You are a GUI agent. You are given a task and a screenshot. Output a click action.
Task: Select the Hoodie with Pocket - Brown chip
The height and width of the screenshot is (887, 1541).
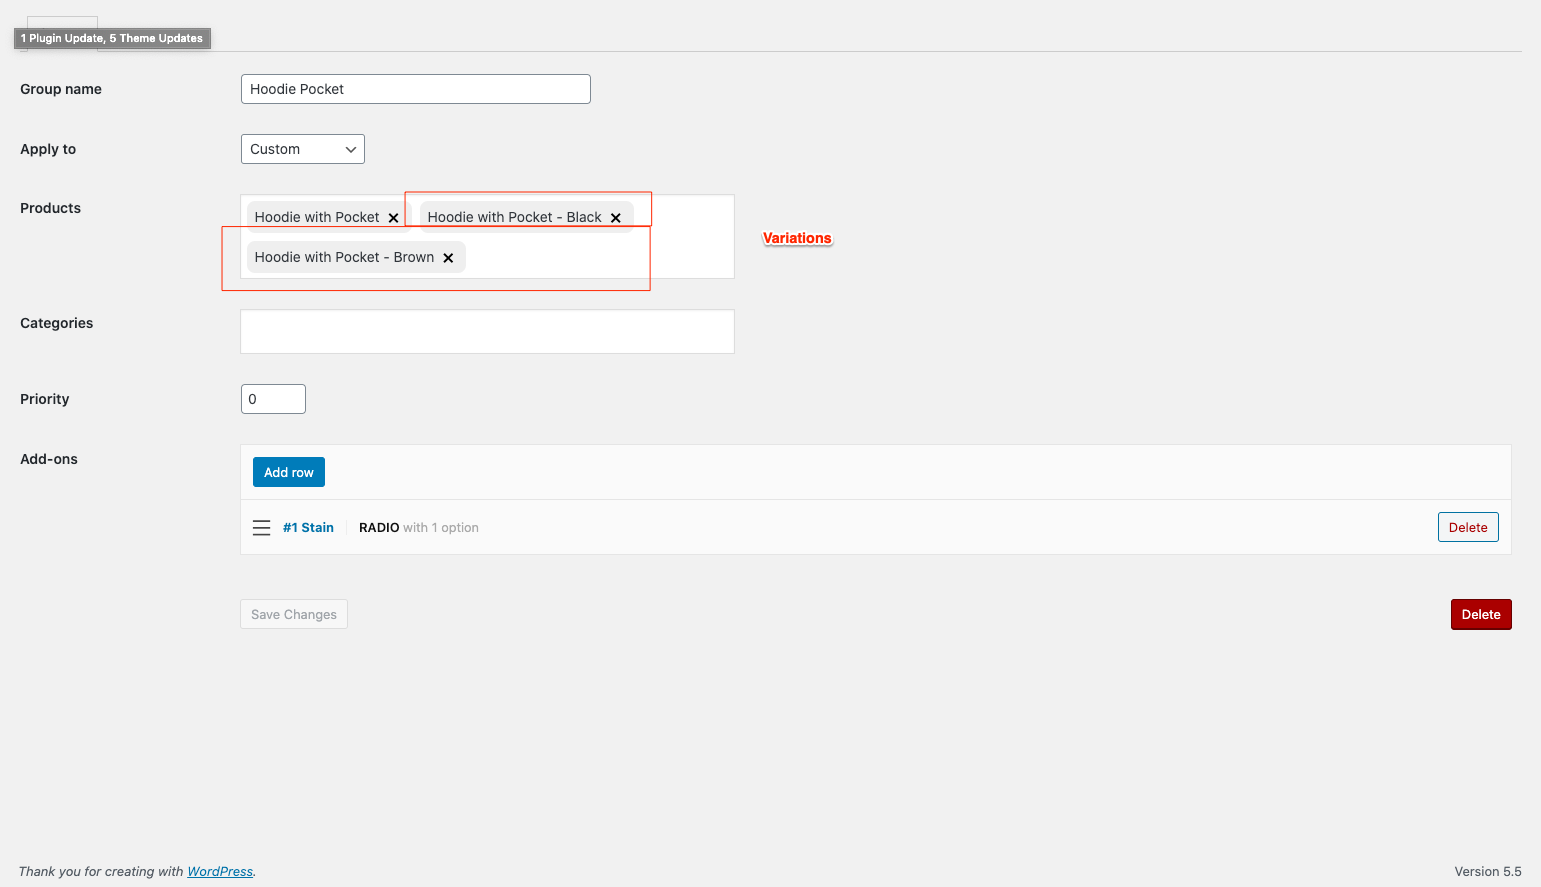[344, 257]
